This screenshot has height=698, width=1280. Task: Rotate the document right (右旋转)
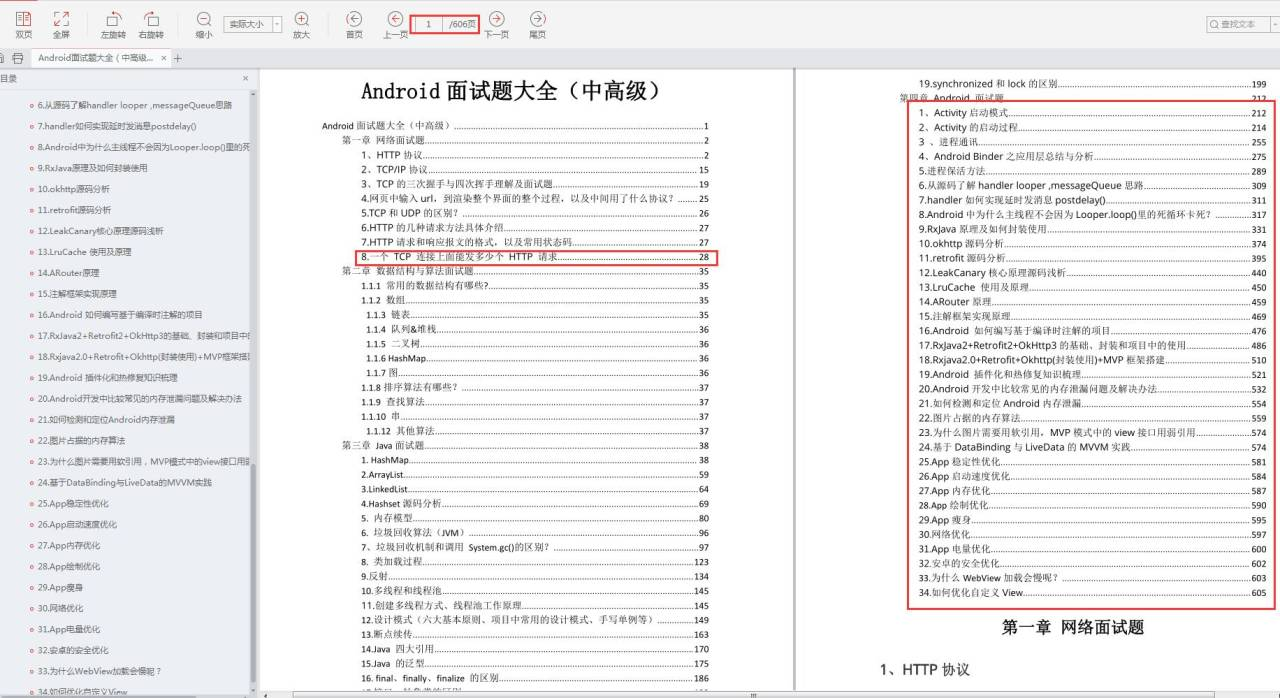pos(151,24)
